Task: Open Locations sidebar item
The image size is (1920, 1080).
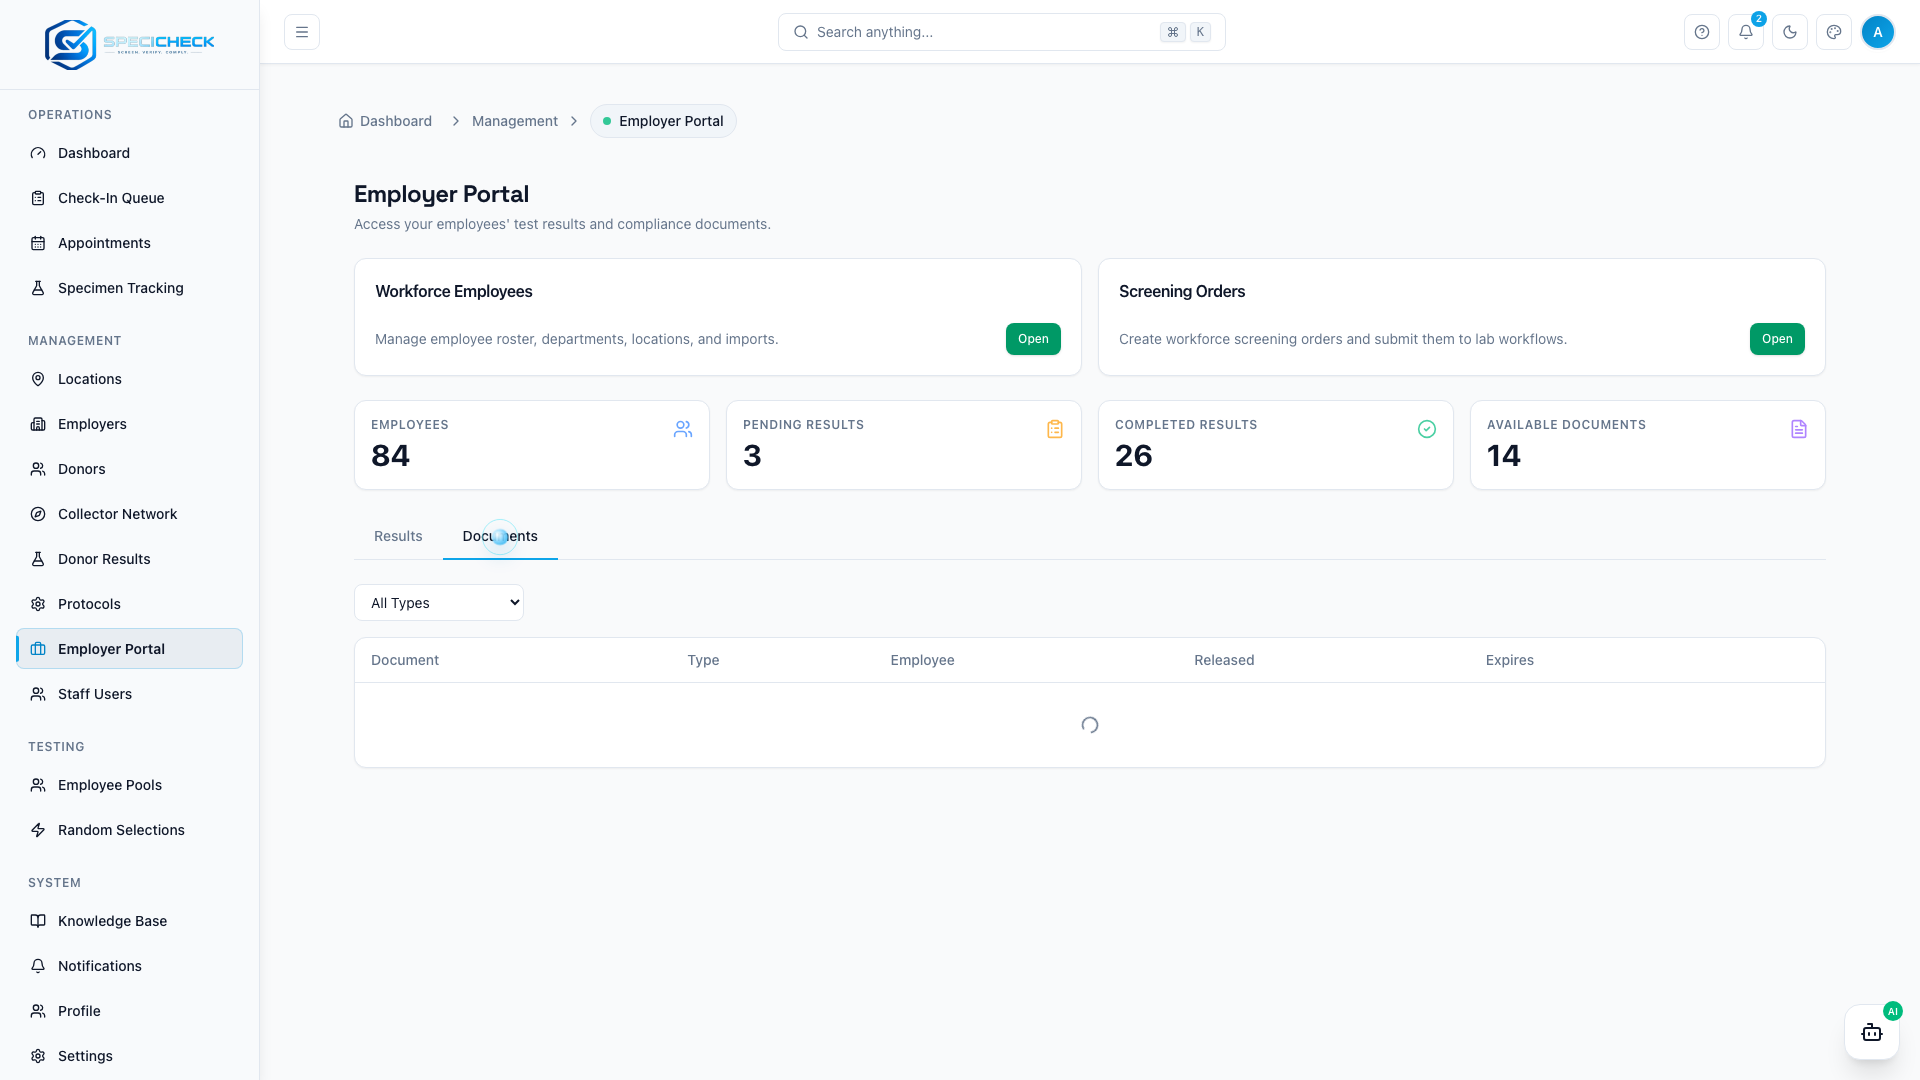Action: click(129, 379)
